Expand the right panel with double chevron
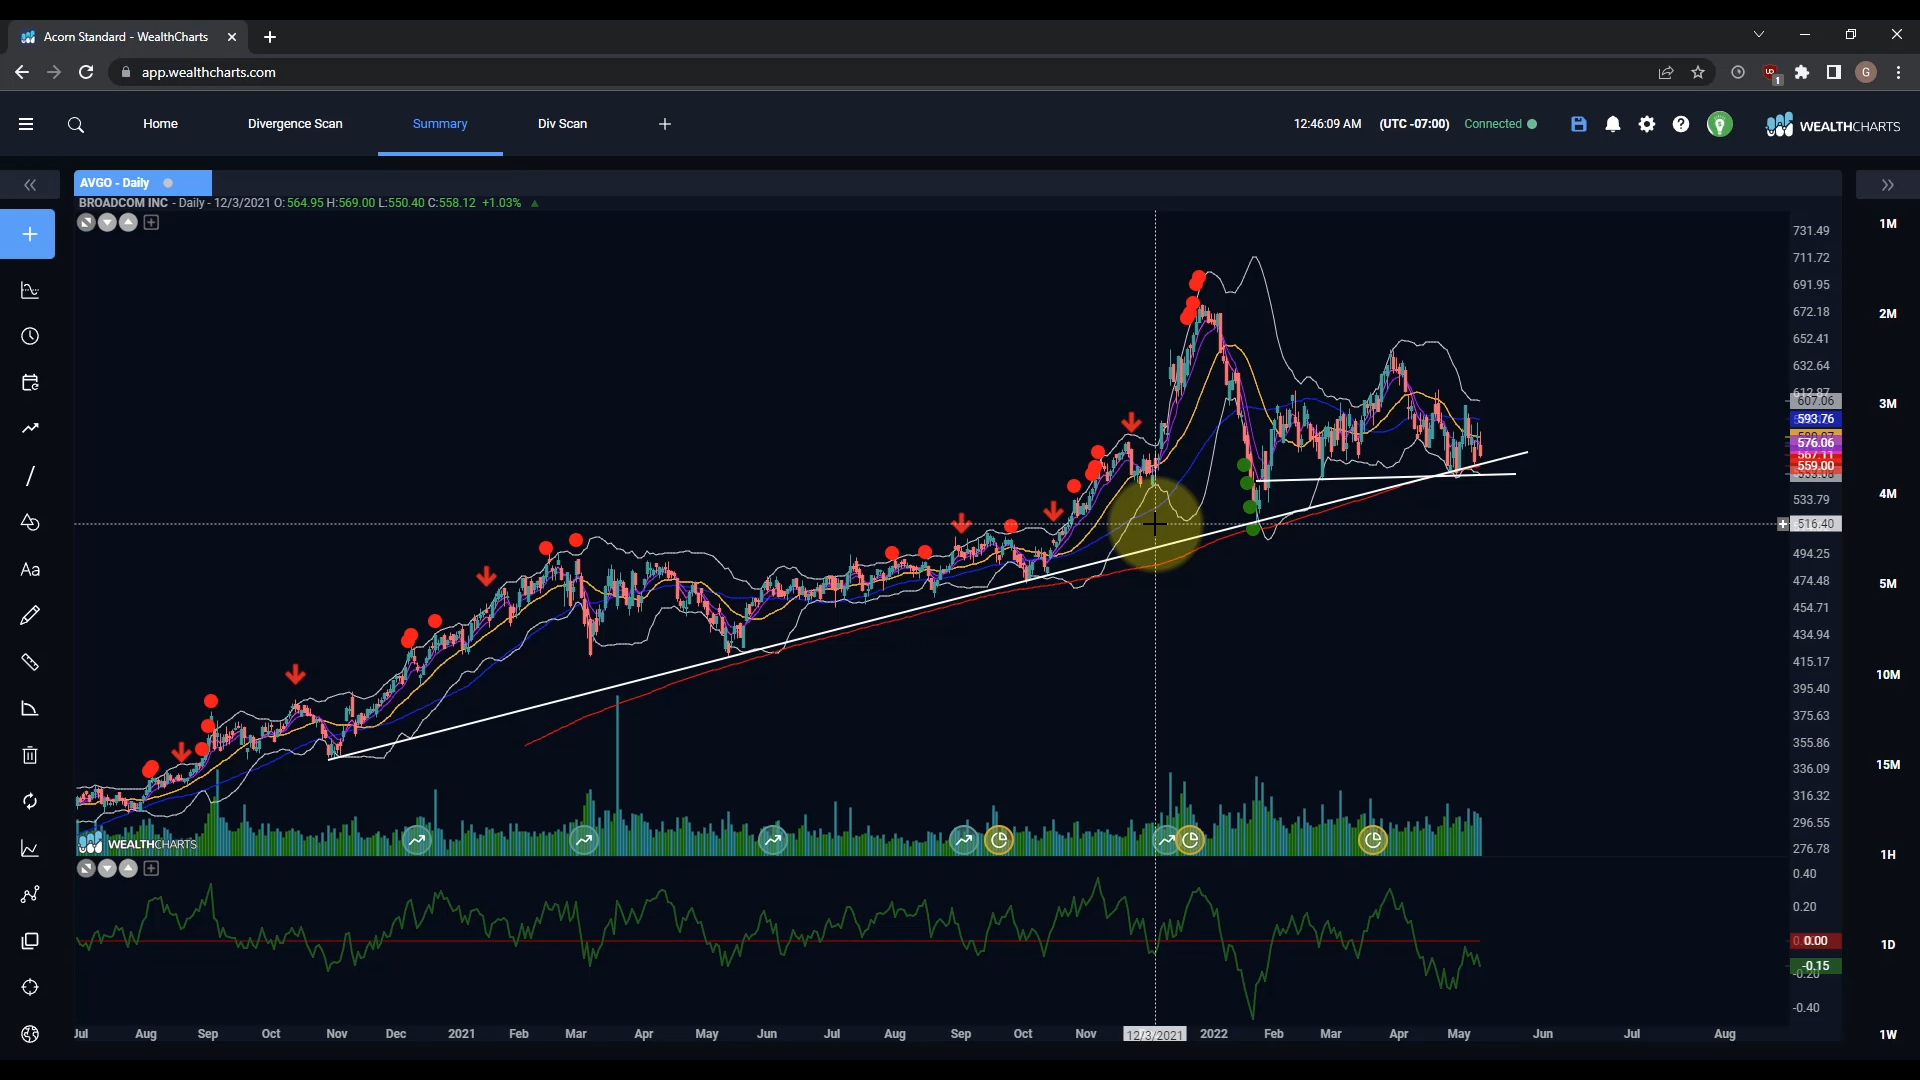This screenshot has height=1080, width=1920. point(1888,185)
